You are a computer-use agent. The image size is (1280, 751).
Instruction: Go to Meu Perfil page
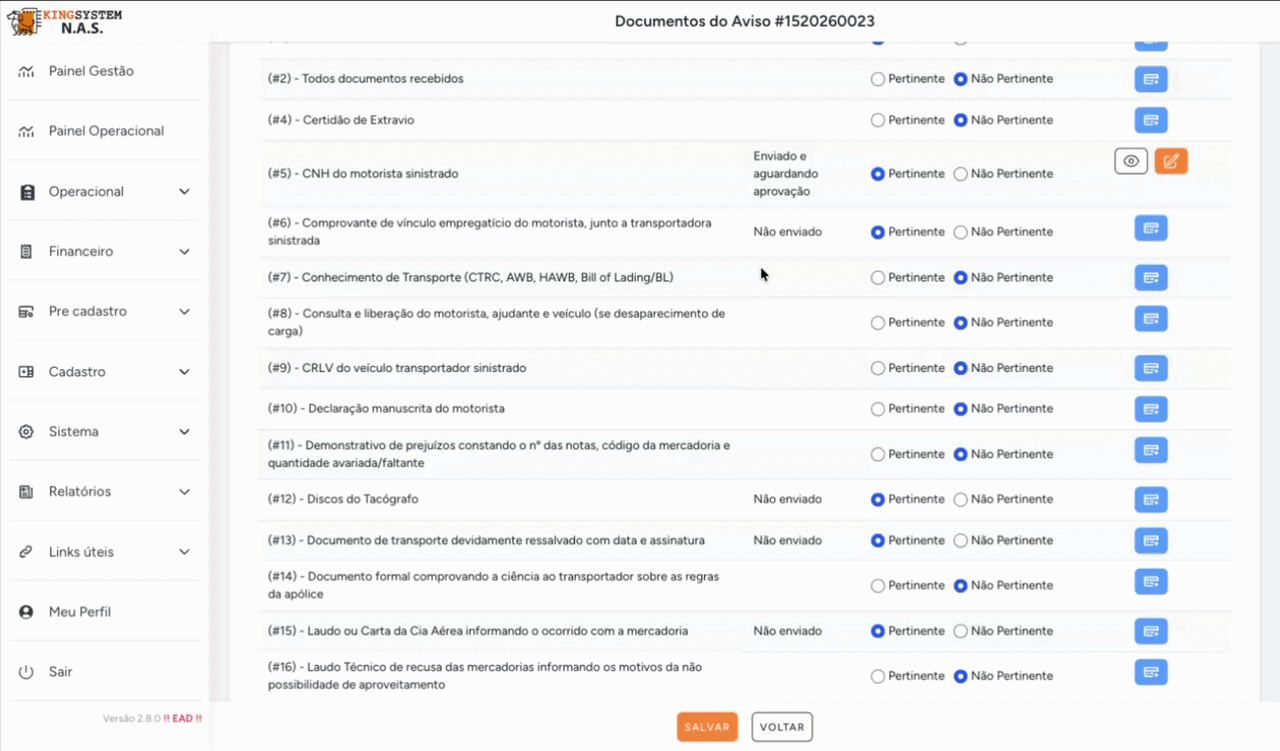point(79,612)
